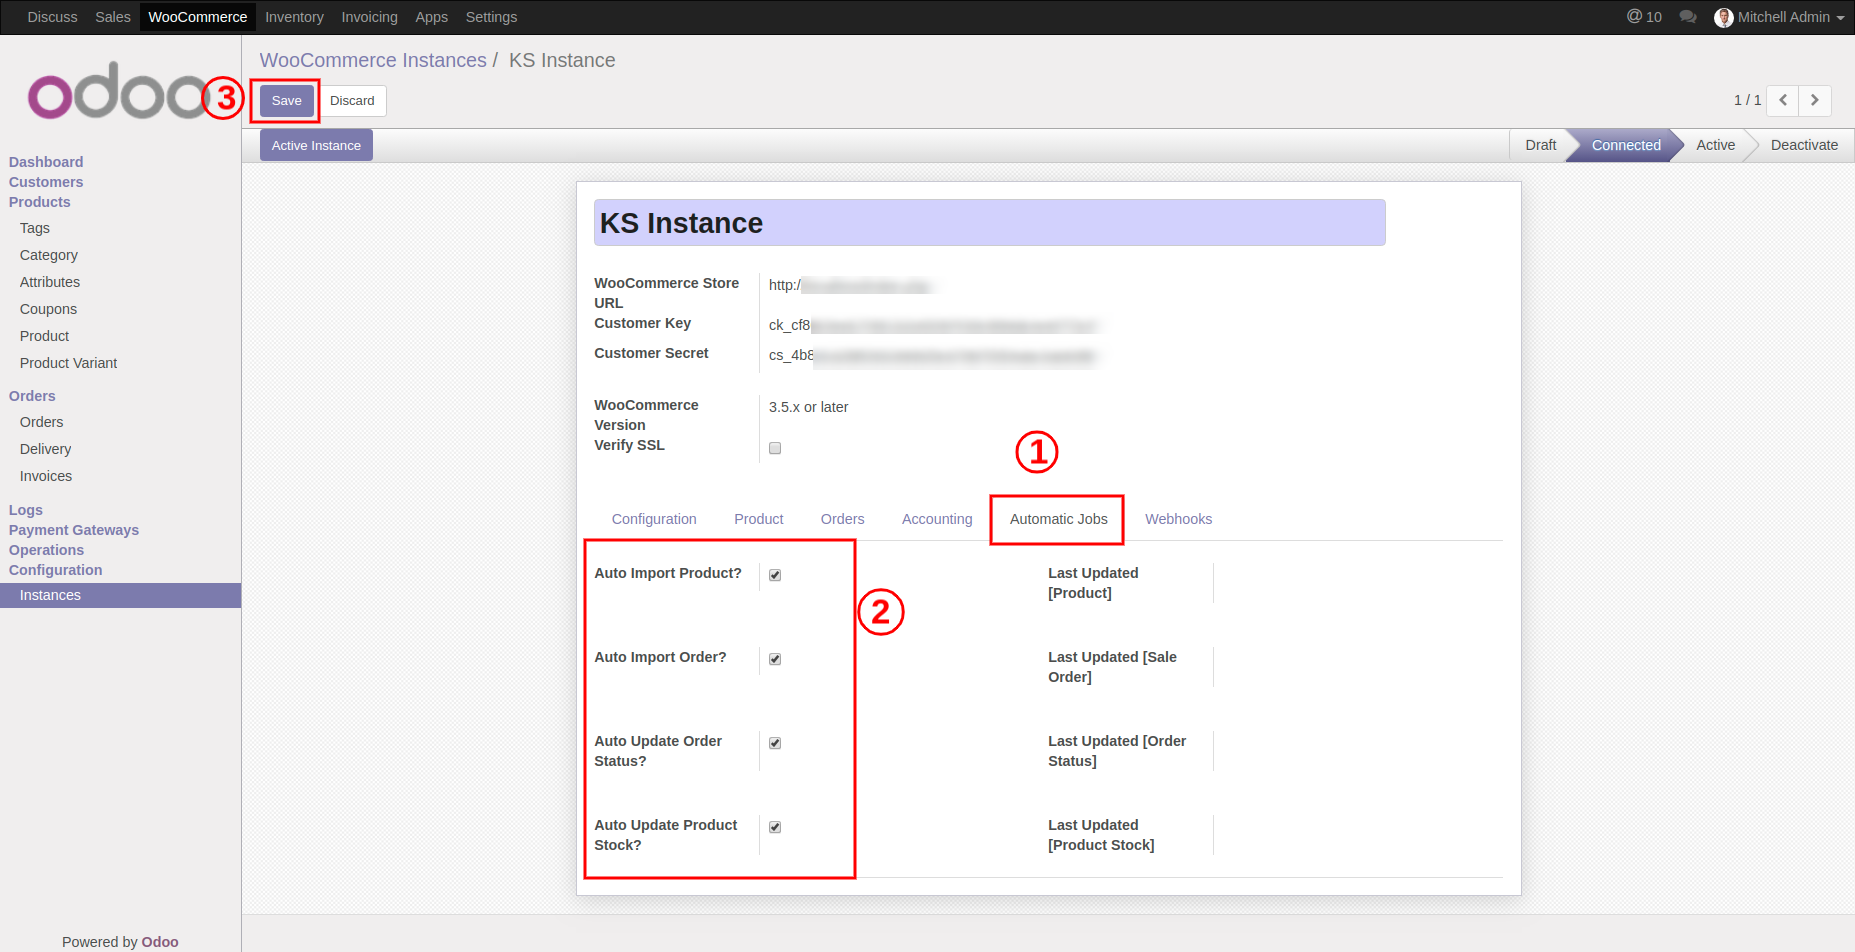The image size is (1855, 952).
Task: Set the status bar to Deactivate
Action: pyautogui.click(x=1804, y=145)
